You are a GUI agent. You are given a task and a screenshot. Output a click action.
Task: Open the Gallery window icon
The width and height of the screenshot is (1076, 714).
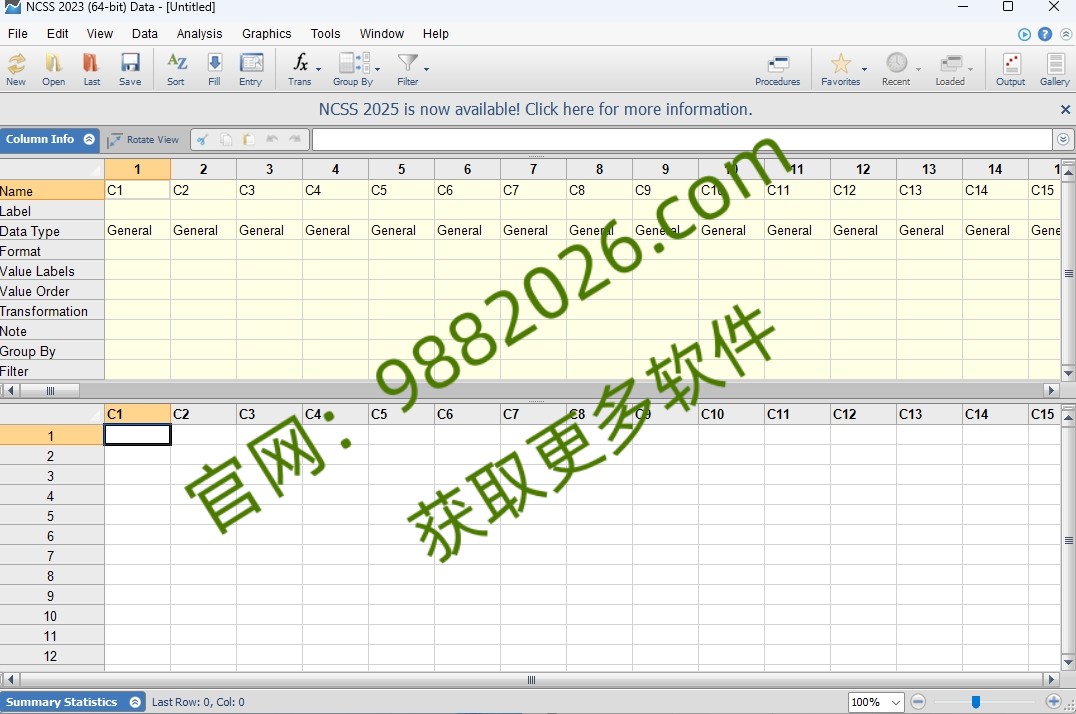pyautogui.click(x=1055, y=69)
